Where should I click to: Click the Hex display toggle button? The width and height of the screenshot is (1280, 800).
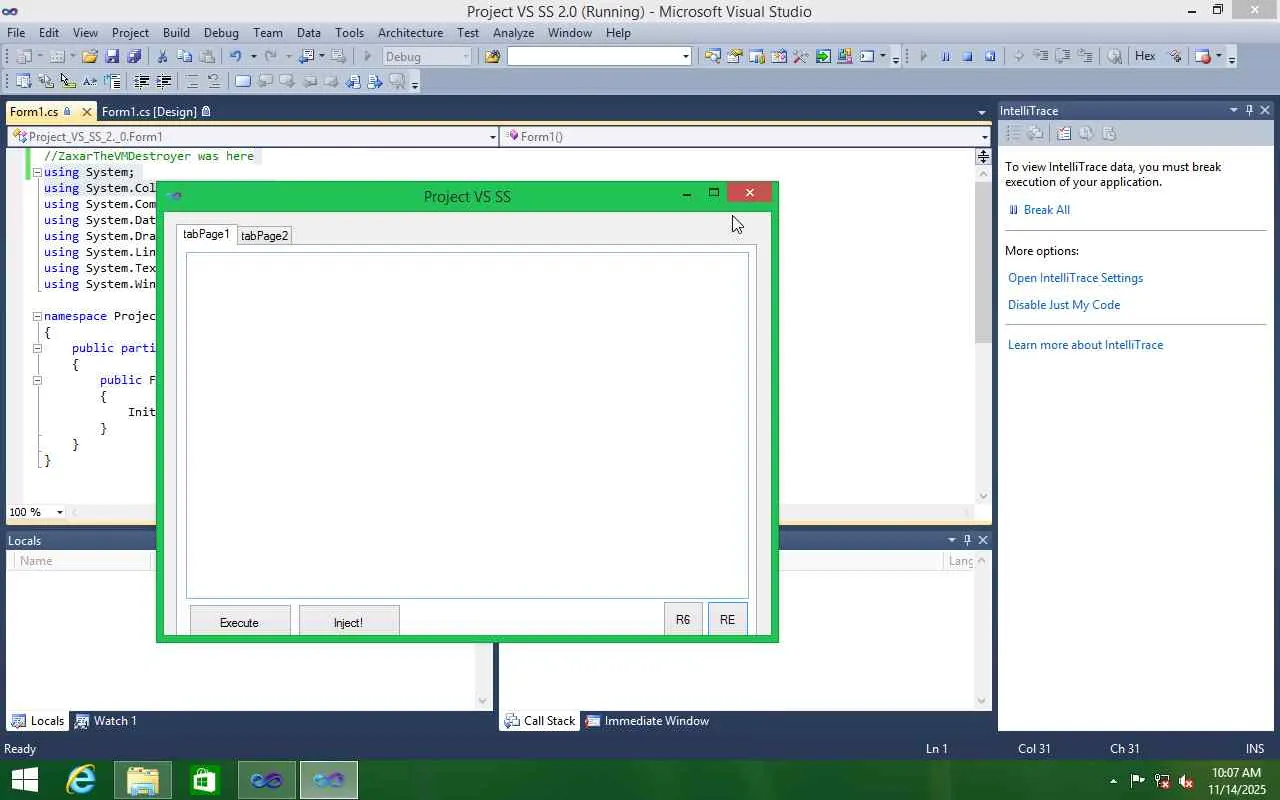pyautogui.click(x=1145, y=56)
